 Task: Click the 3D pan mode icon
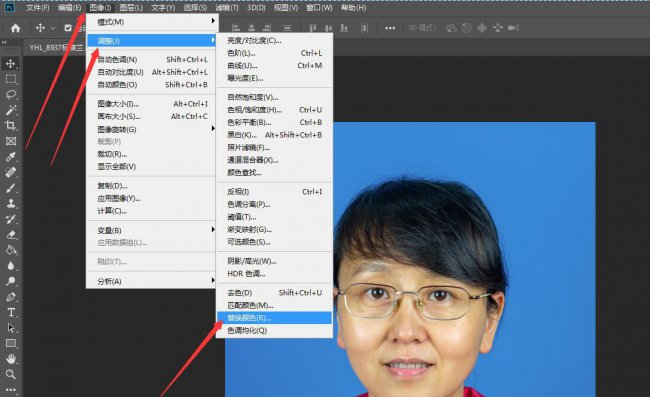pos(482,28)
